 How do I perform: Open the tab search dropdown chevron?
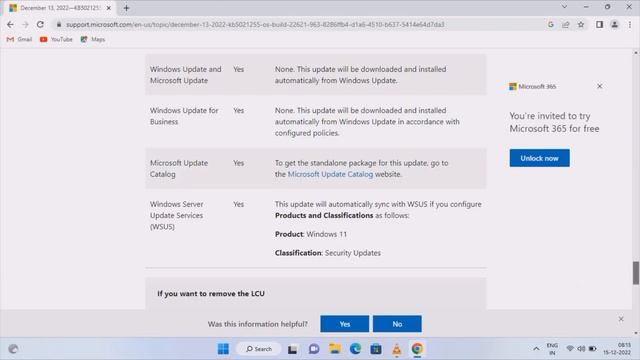click(x=564, y=7)
